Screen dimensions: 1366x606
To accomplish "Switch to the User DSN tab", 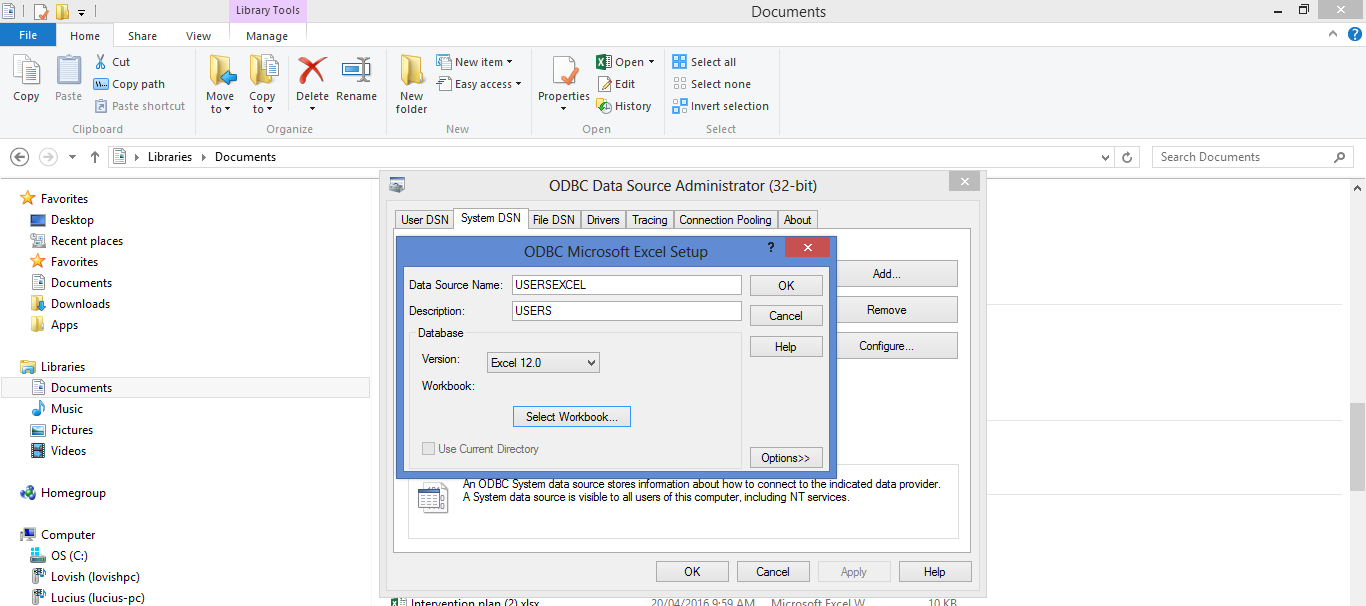I will 424,220.
